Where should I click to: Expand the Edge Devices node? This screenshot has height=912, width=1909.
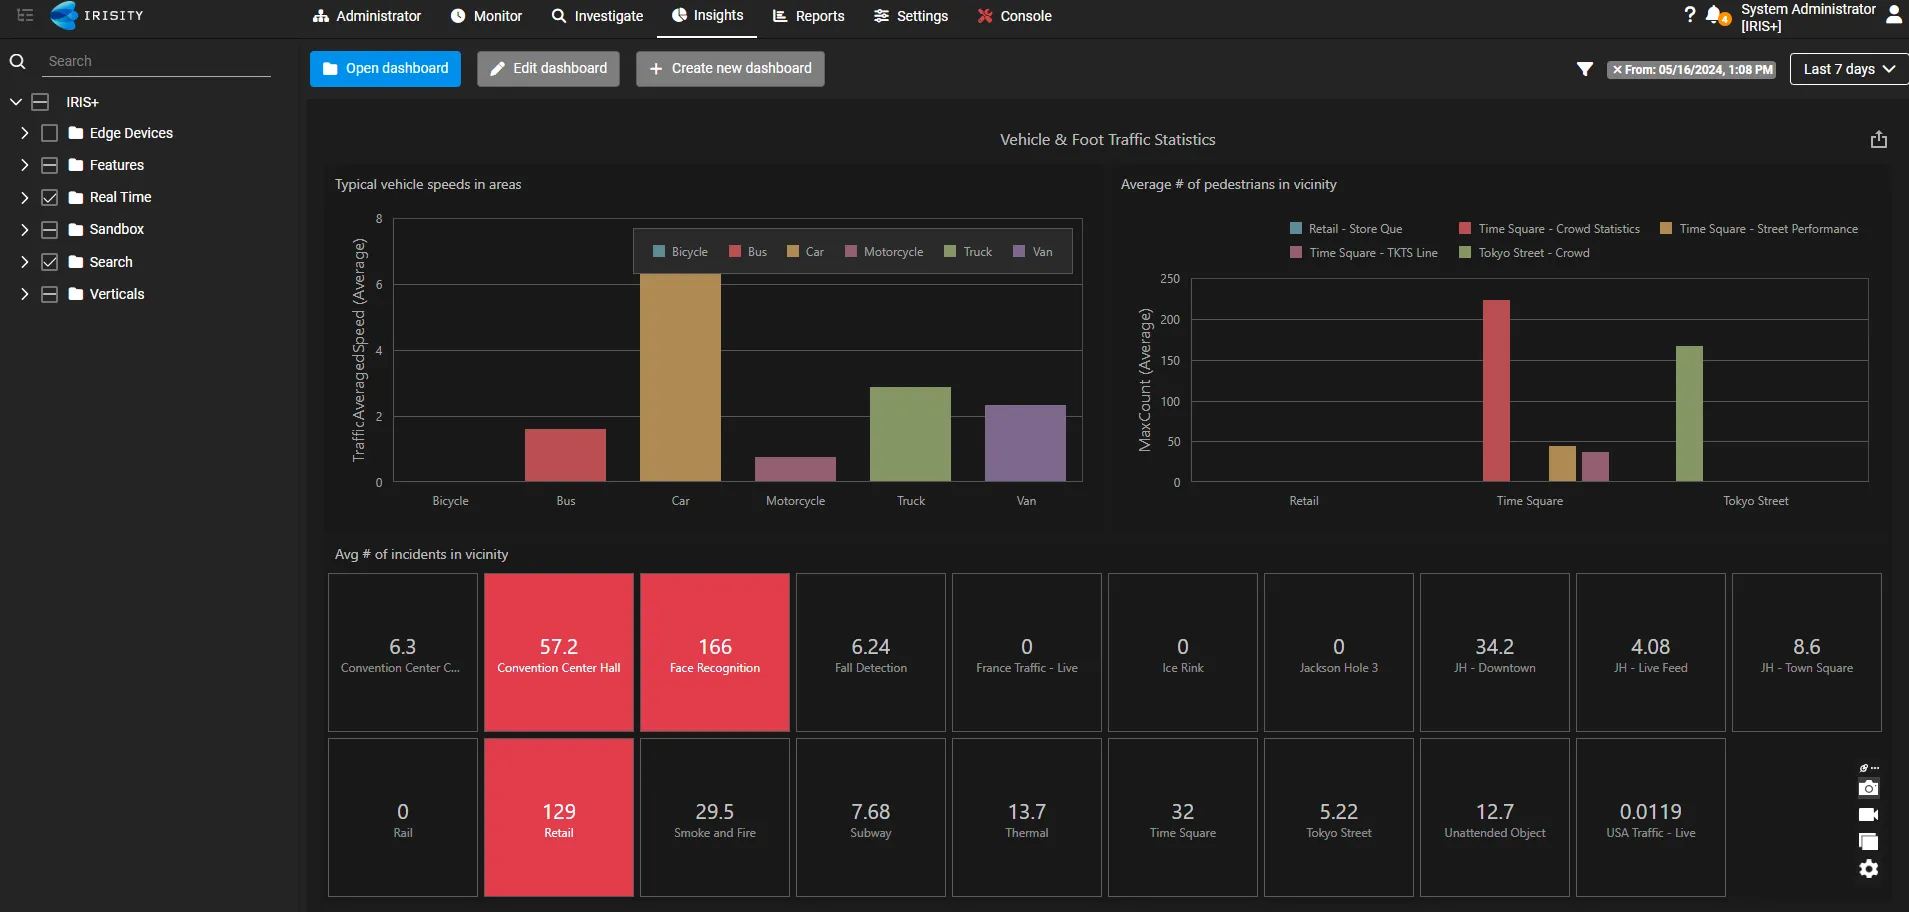click(24, 133)
